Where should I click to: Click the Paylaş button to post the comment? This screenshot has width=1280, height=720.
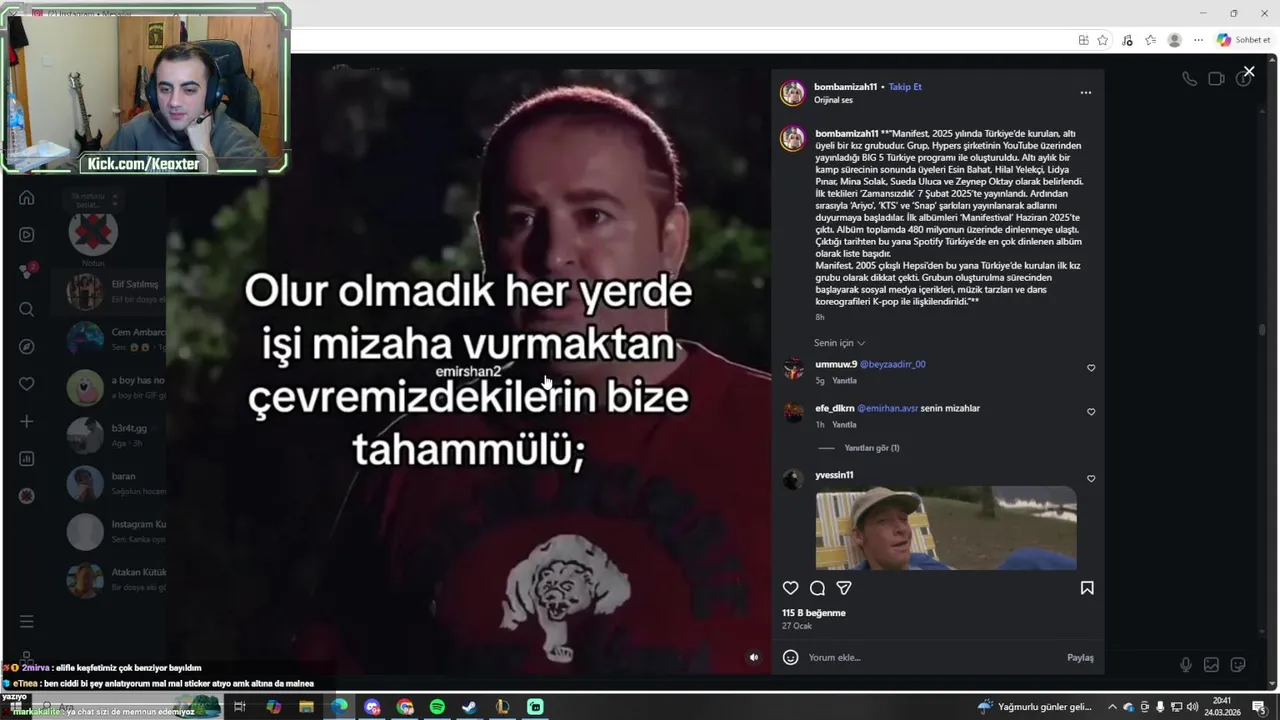(1080, 657)
